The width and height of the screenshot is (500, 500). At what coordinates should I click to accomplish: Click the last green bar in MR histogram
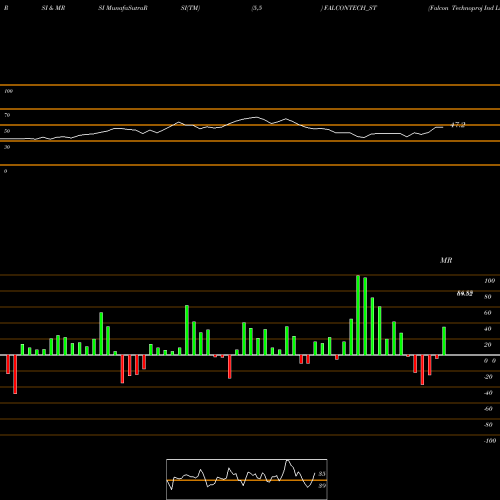(x=444, y=341)
